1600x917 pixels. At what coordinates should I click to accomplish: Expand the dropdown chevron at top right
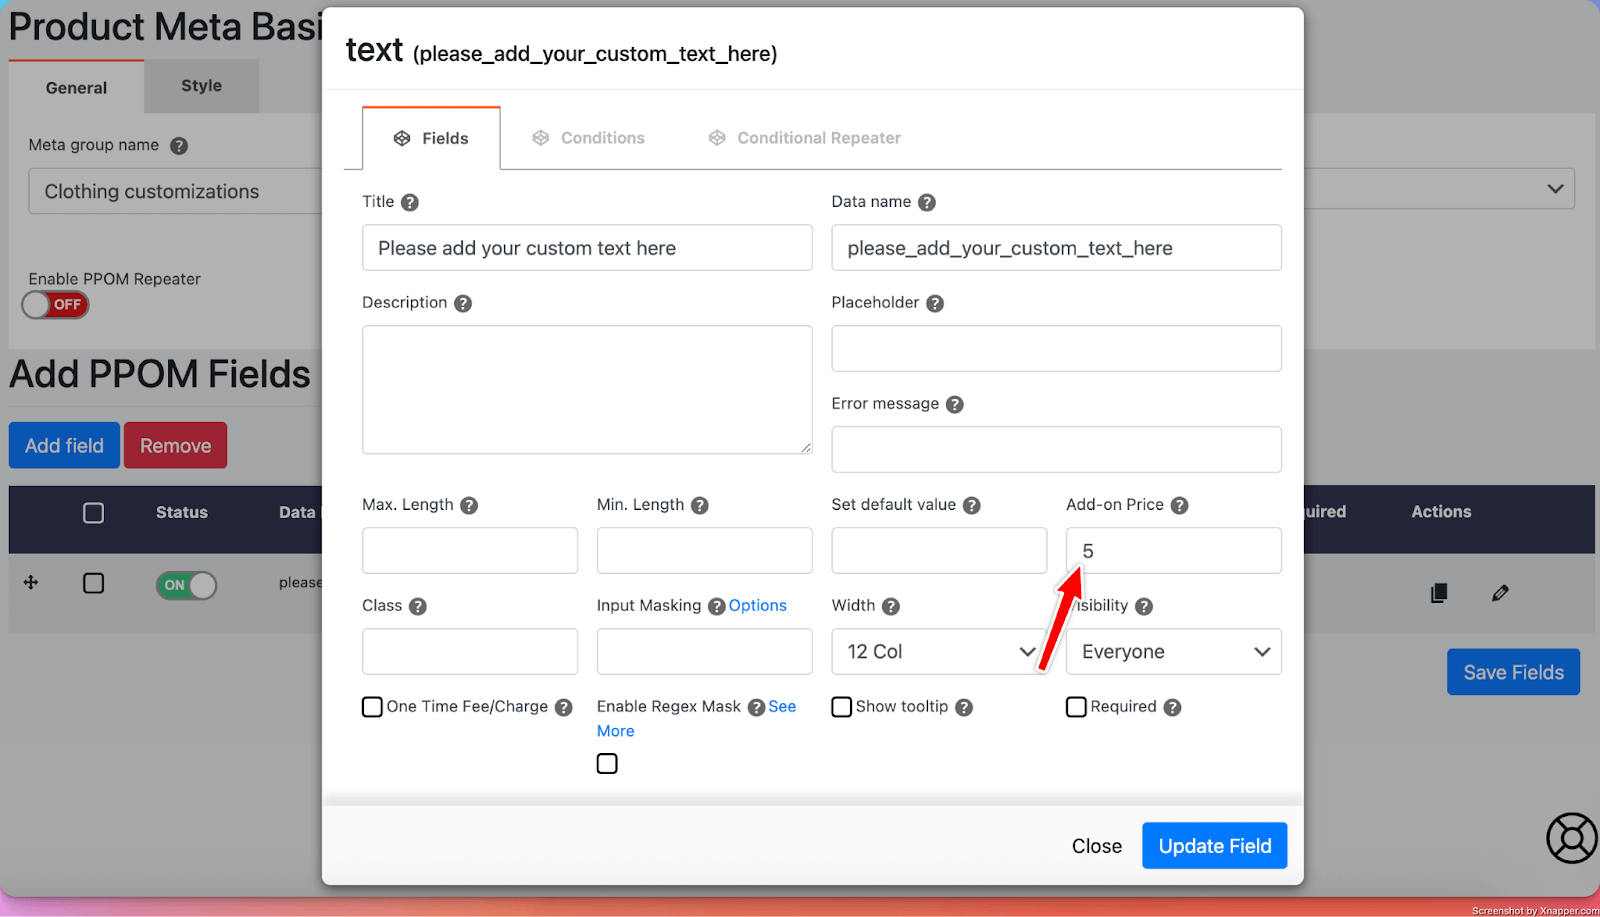coord(1555,189)
